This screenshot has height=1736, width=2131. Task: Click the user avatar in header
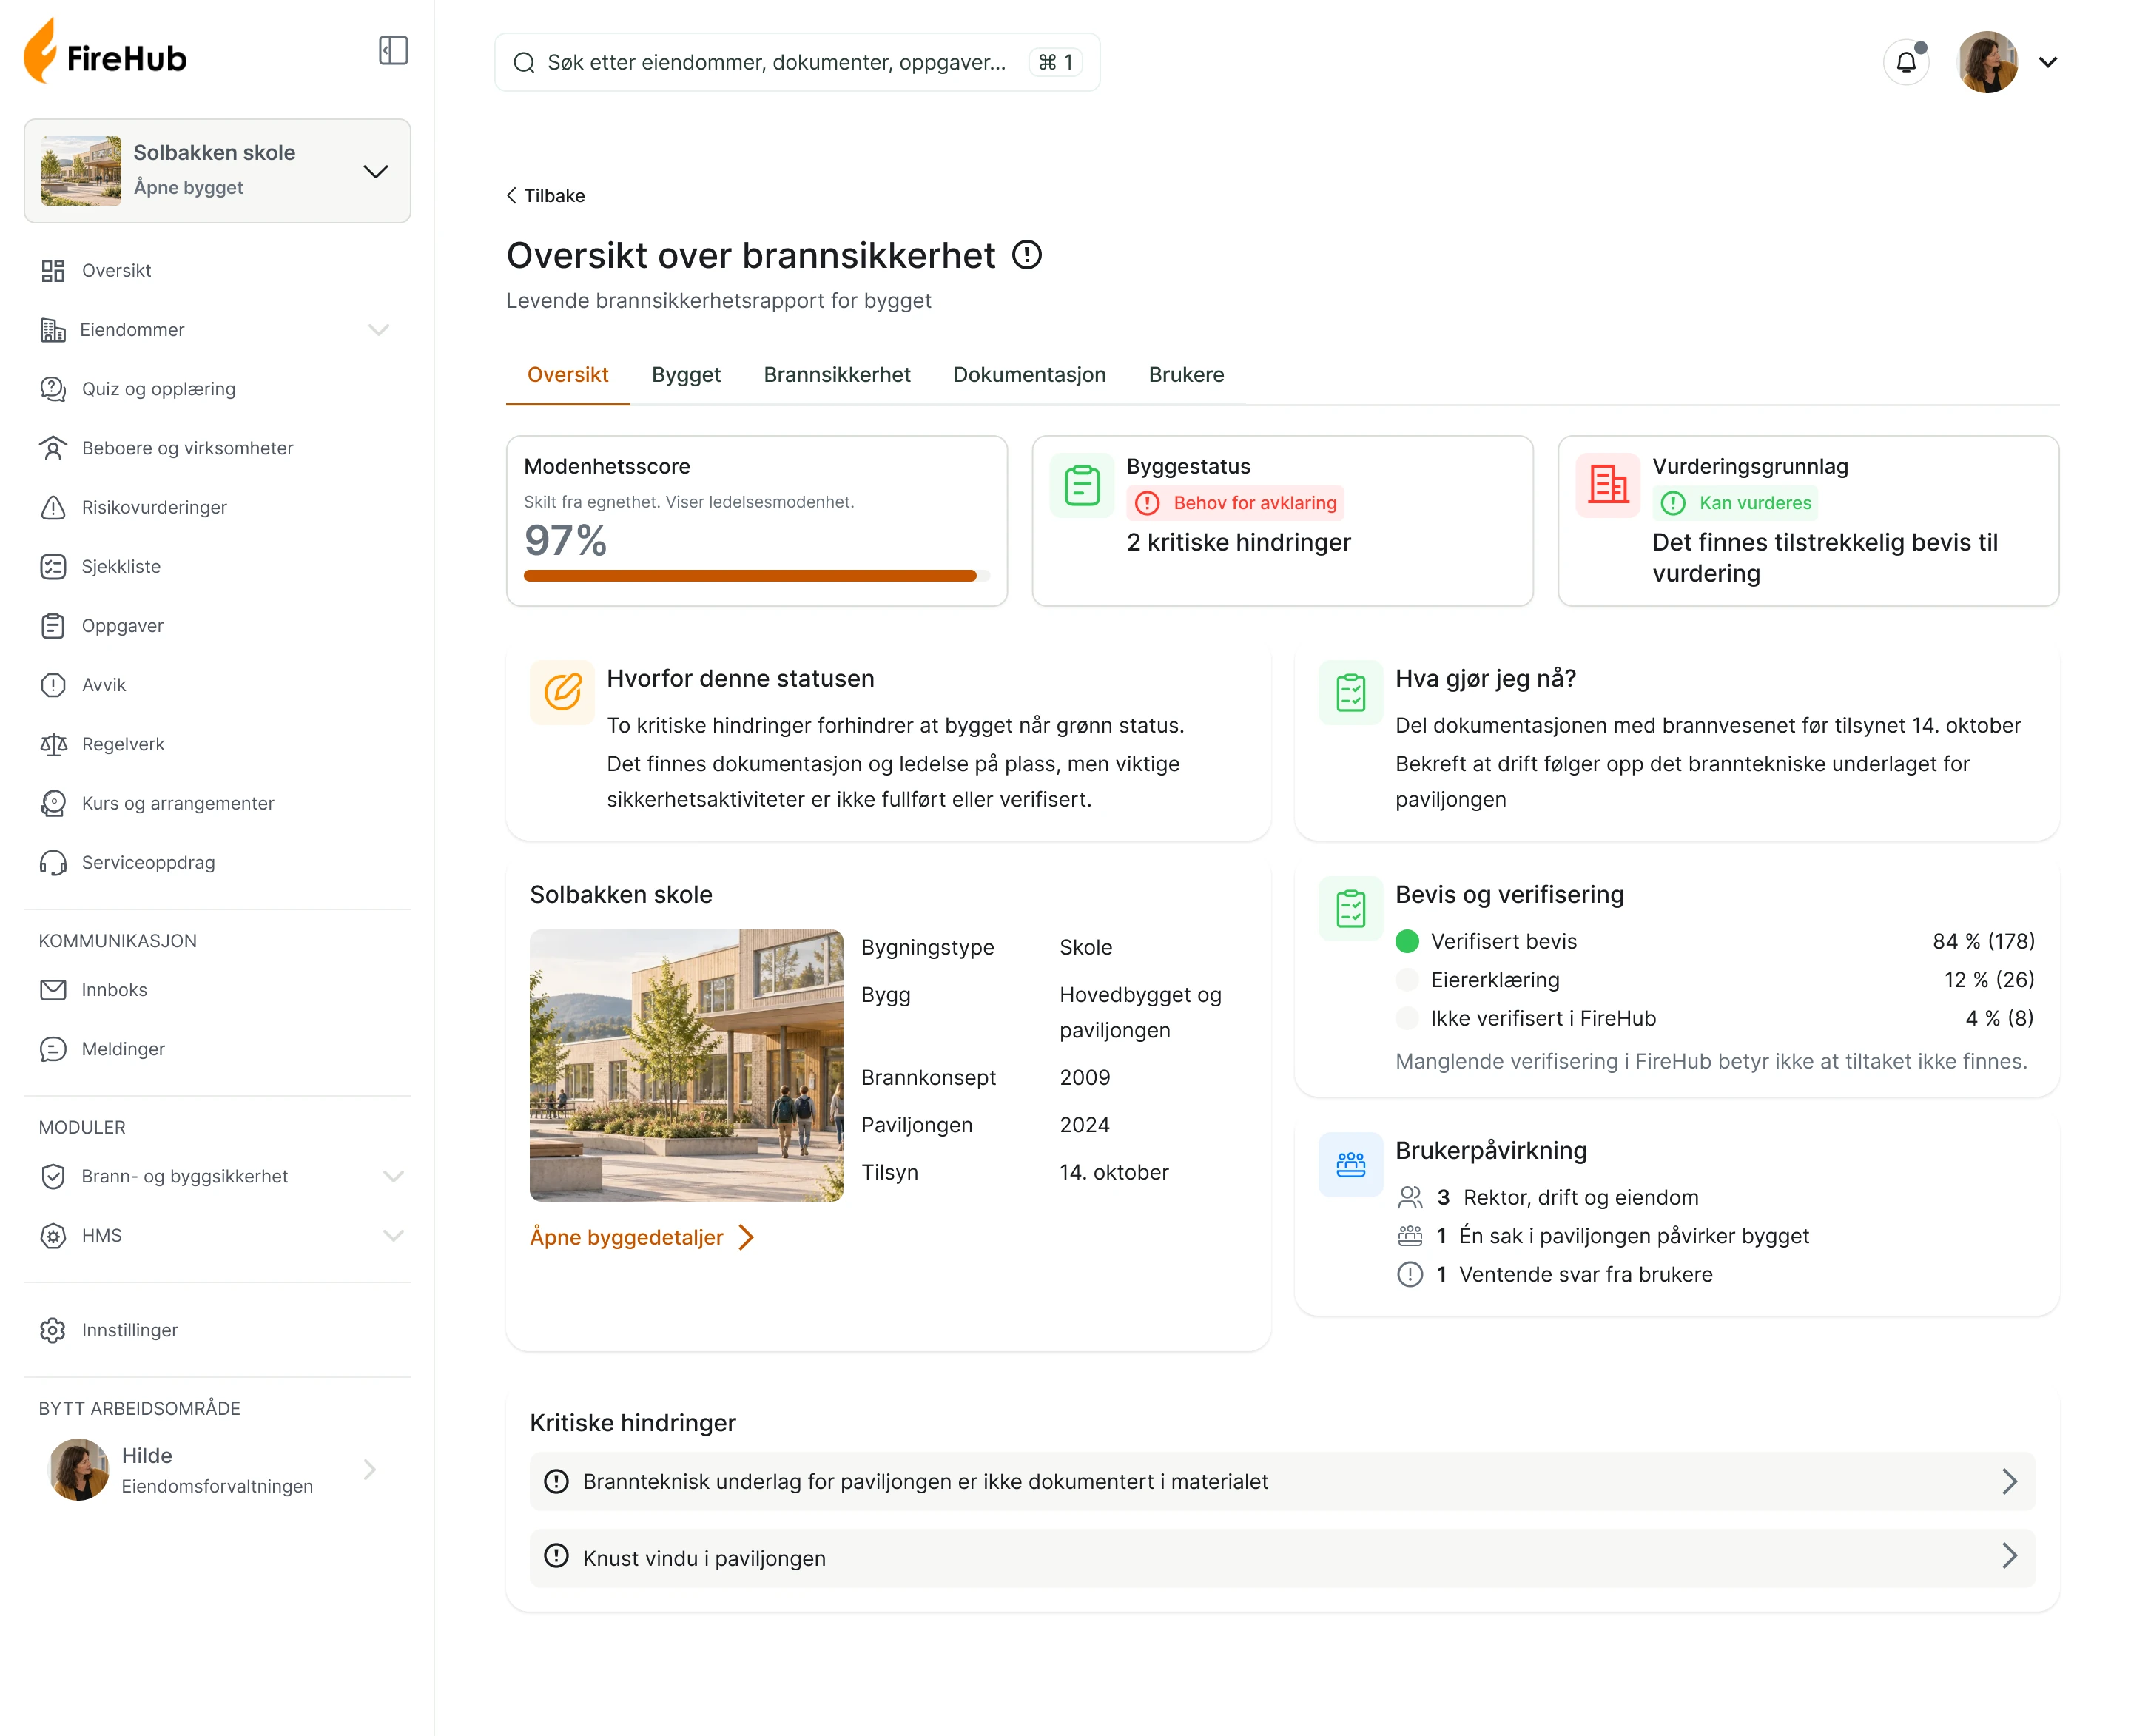(1987, 62)
